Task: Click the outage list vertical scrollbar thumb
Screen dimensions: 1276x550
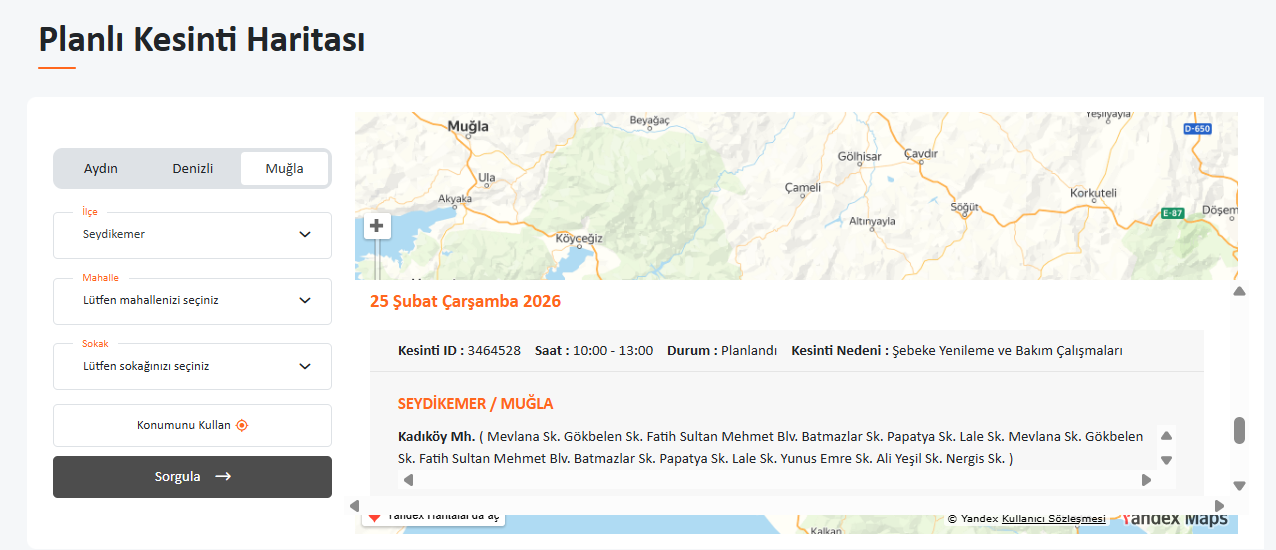Action: 1240,430
